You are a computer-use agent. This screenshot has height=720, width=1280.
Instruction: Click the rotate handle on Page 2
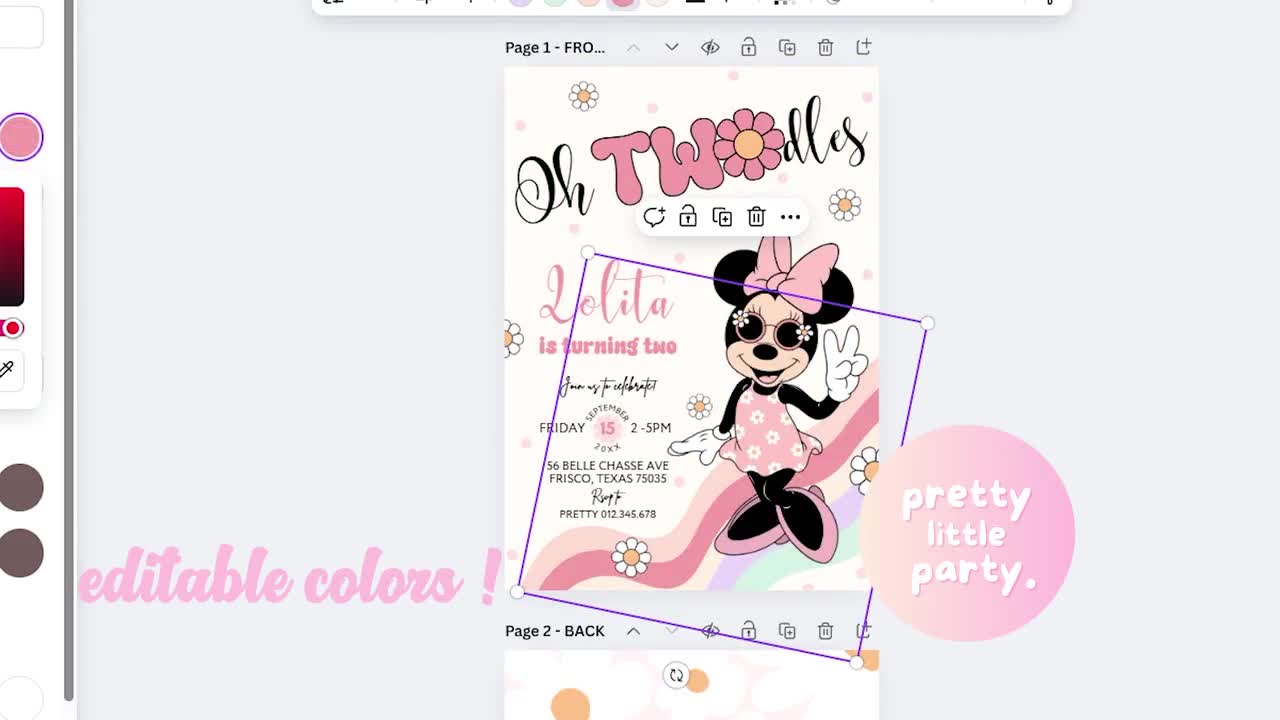point(678,676)
